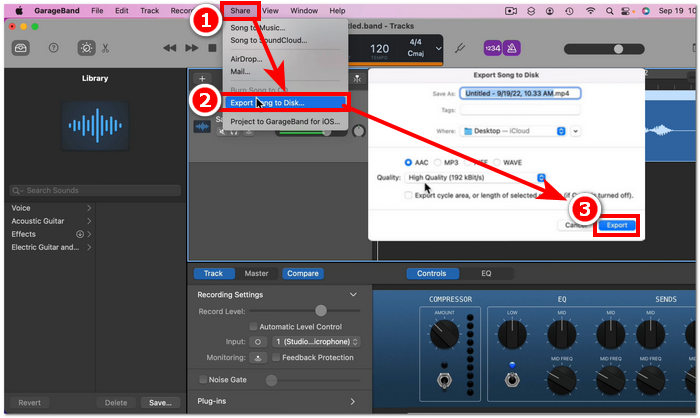Open Spotlight search magnifier
This screenshot has height=418, width=700.
[x=609, y=11]
